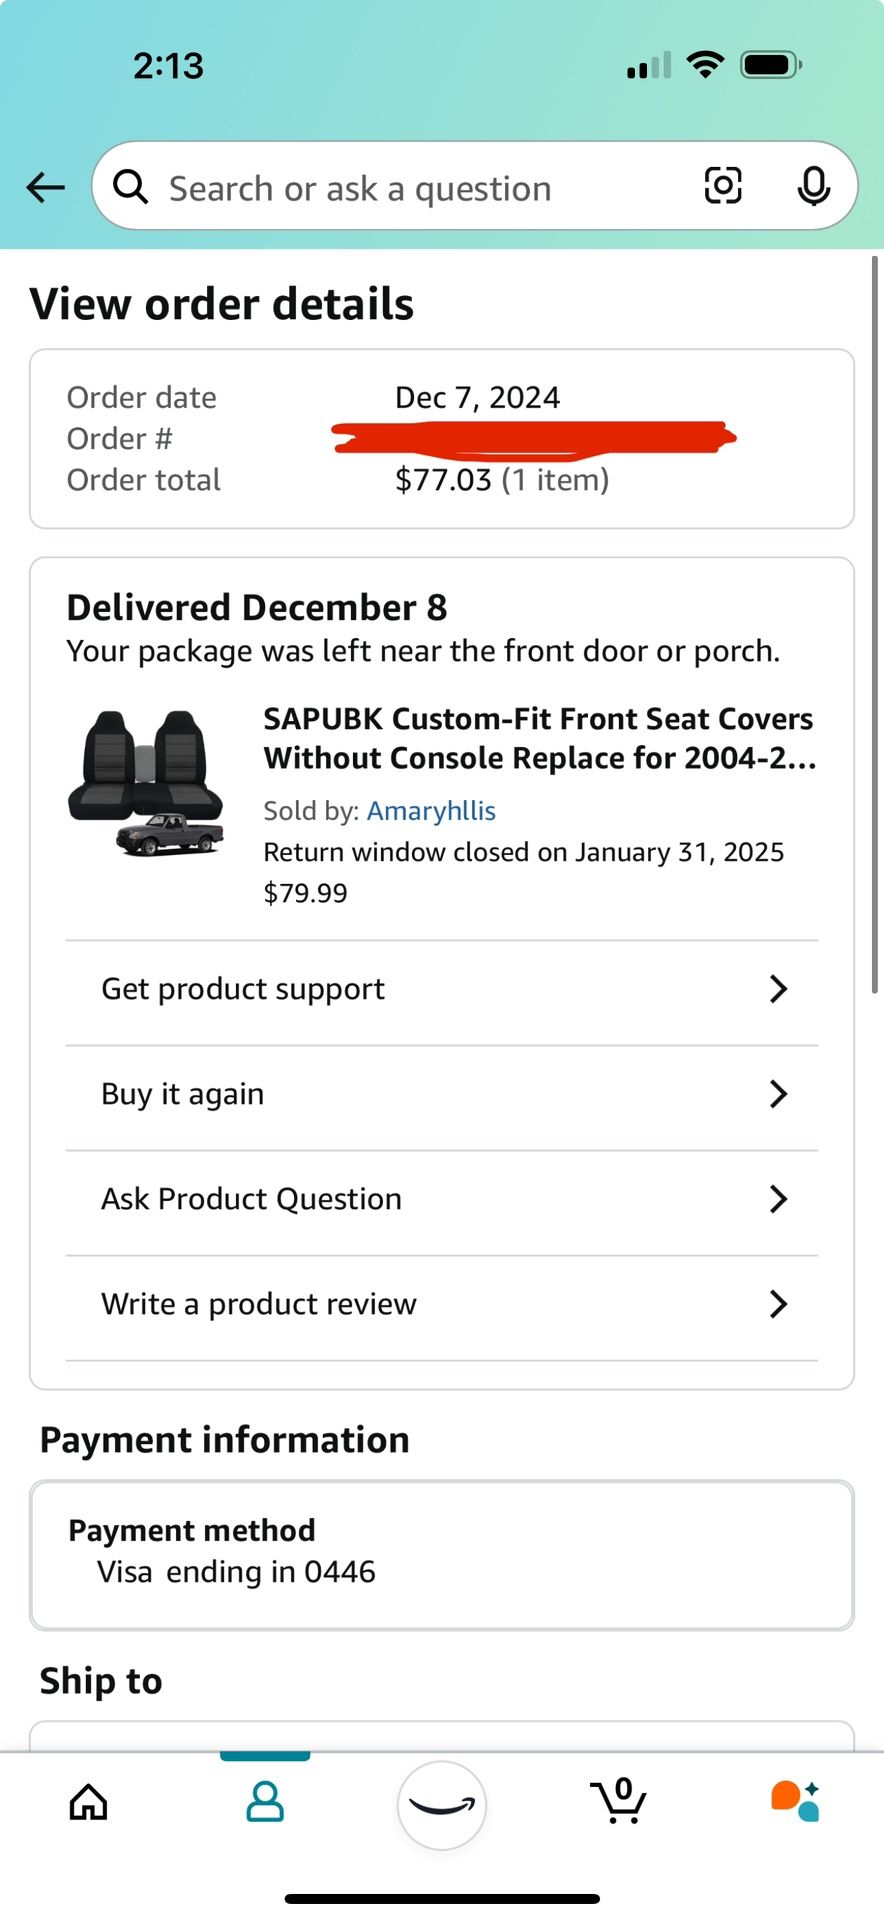Tap the seat covers product thumbnail
The width and height of the screenshot is (884, 1920).
(146, 783)
